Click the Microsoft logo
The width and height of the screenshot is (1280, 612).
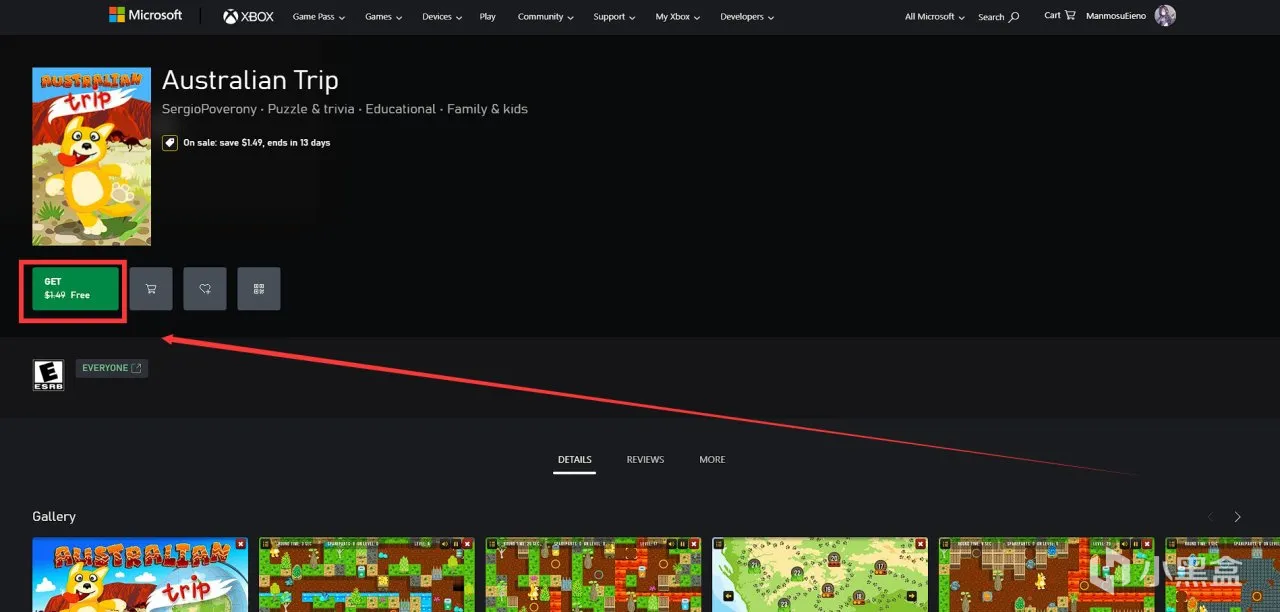click(x=145, y=15)
